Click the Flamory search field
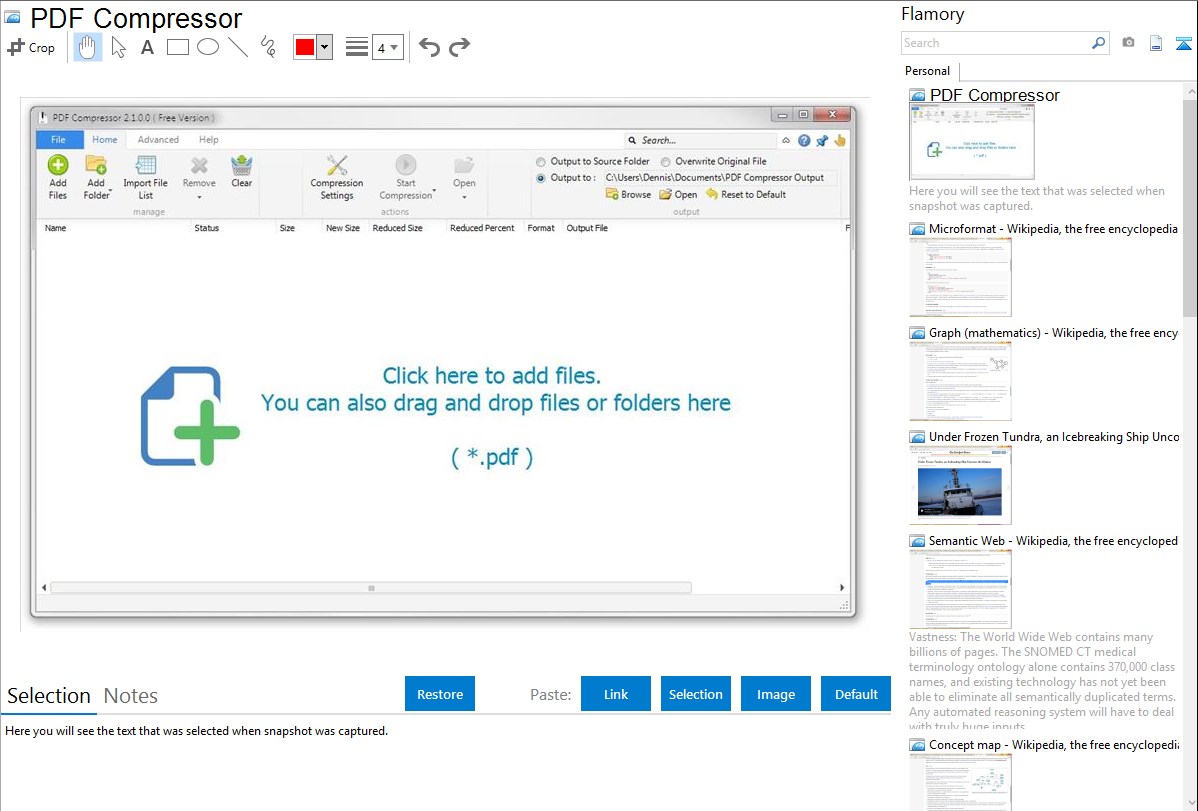Screen dimensions: 1198x811 [995, 43]
